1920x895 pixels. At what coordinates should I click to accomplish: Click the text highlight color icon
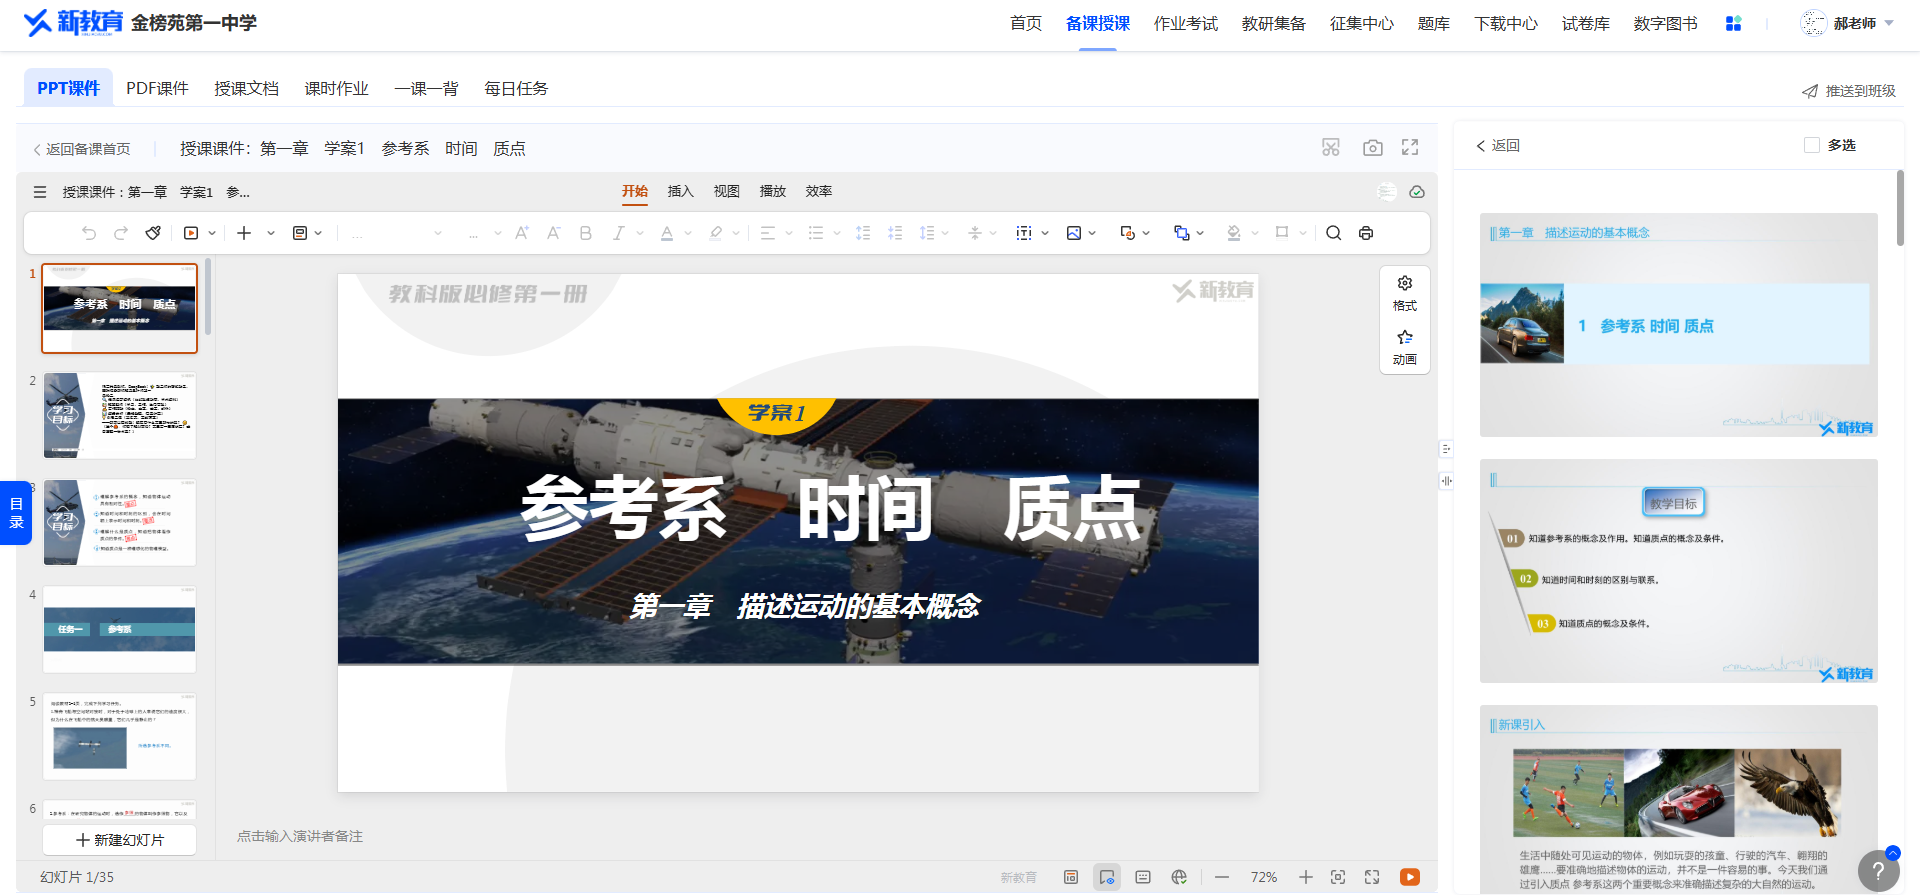[x=715, y=233]
